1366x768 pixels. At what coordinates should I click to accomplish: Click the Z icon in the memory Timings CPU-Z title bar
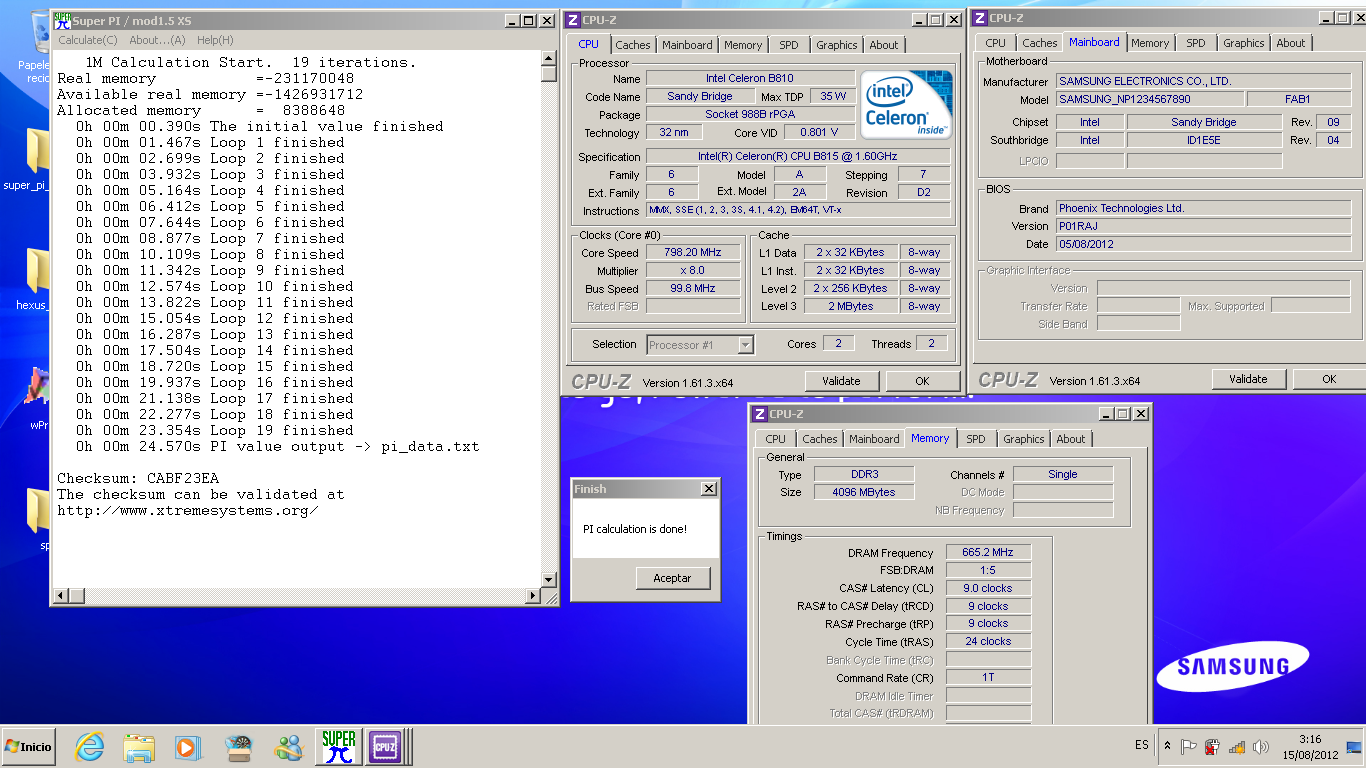pos(760,414)
